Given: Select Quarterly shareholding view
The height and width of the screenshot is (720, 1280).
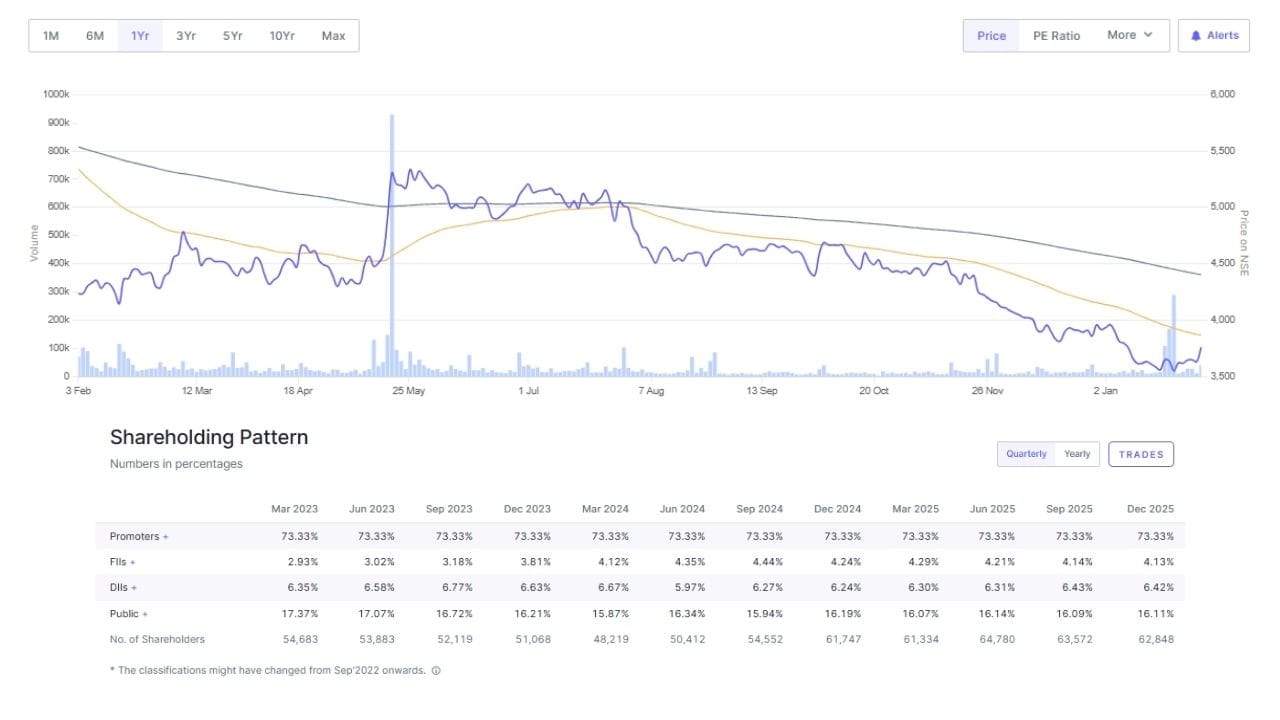Looking at the screenshot, I should [x=1026, y=454].
